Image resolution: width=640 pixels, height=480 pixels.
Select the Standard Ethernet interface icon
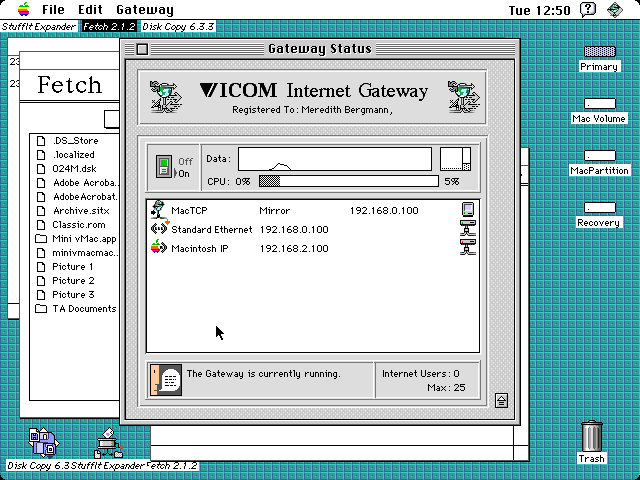159,229
